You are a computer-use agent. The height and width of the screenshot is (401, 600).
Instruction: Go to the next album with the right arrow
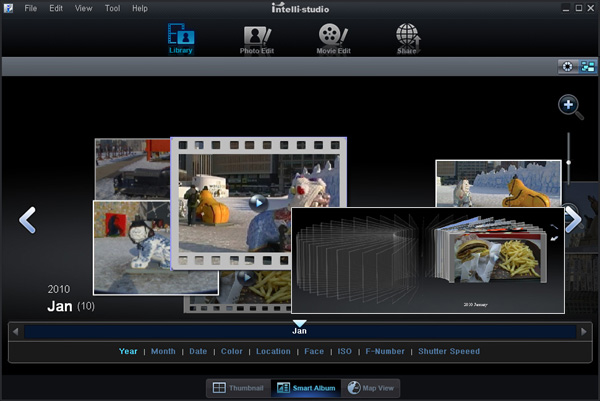pyautogui.click(x=573, y=219)
